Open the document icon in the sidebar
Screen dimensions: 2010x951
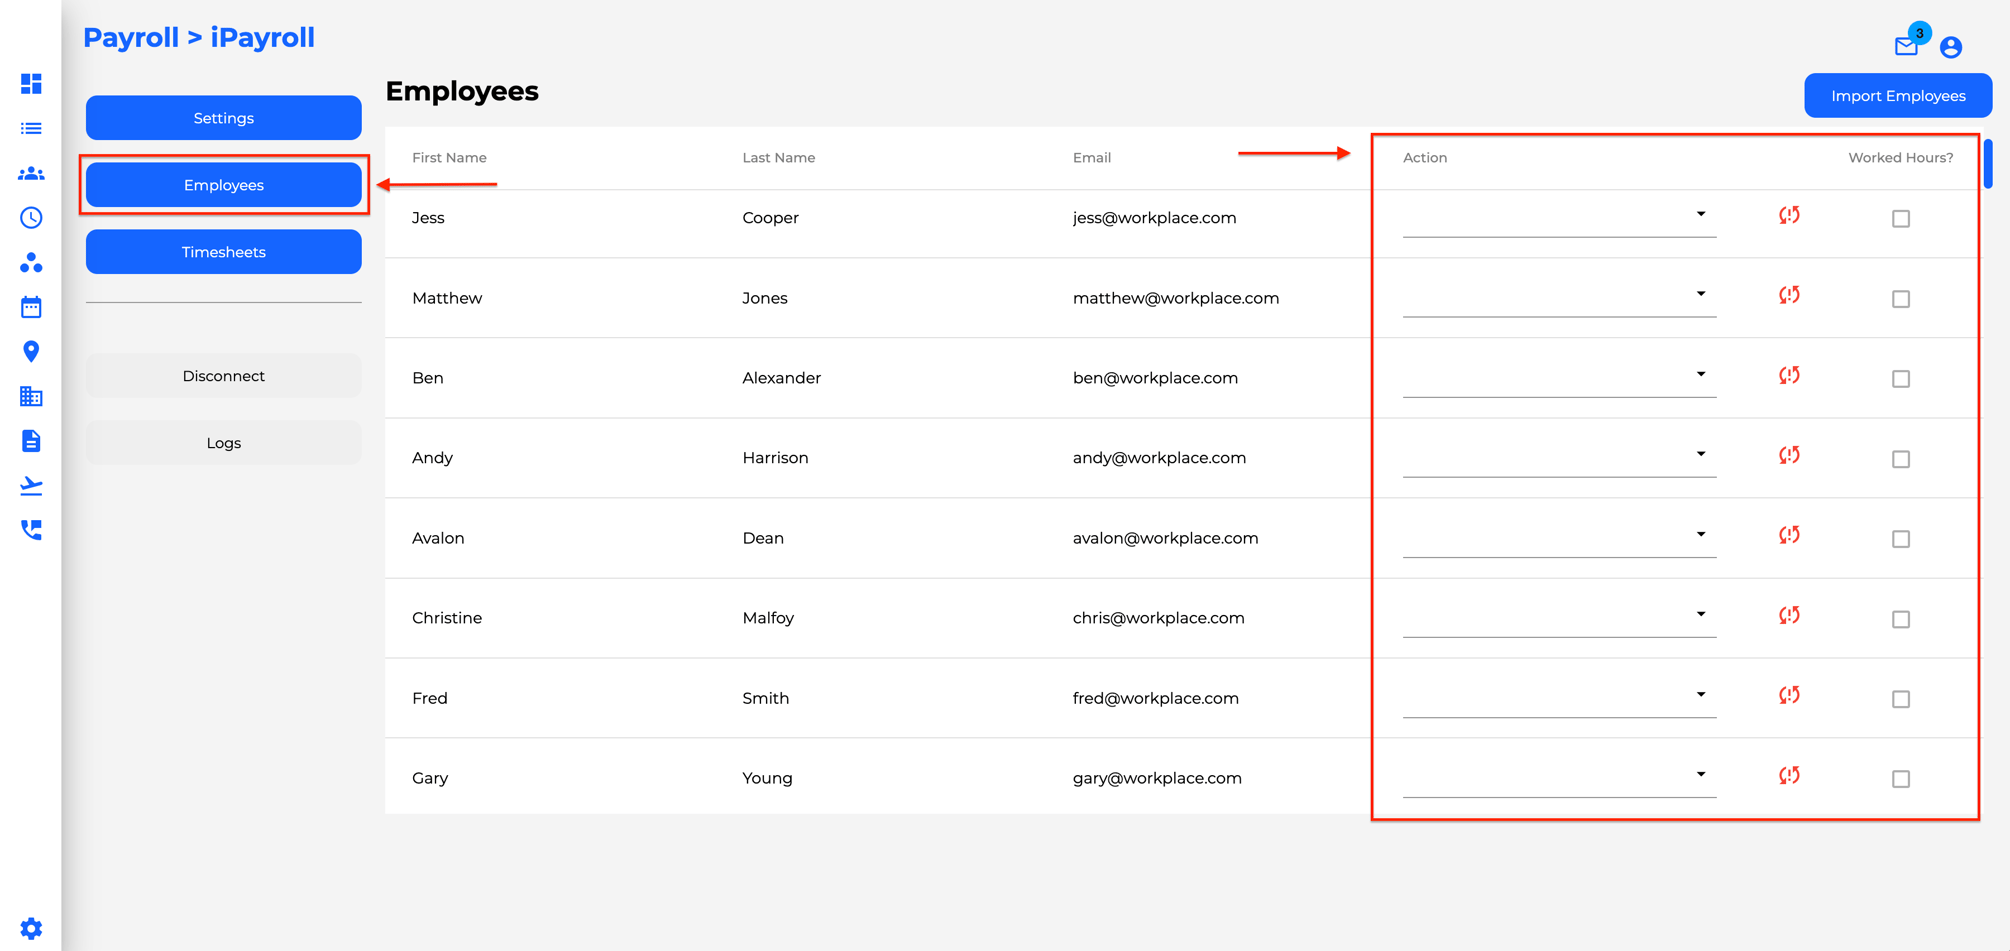31,441
